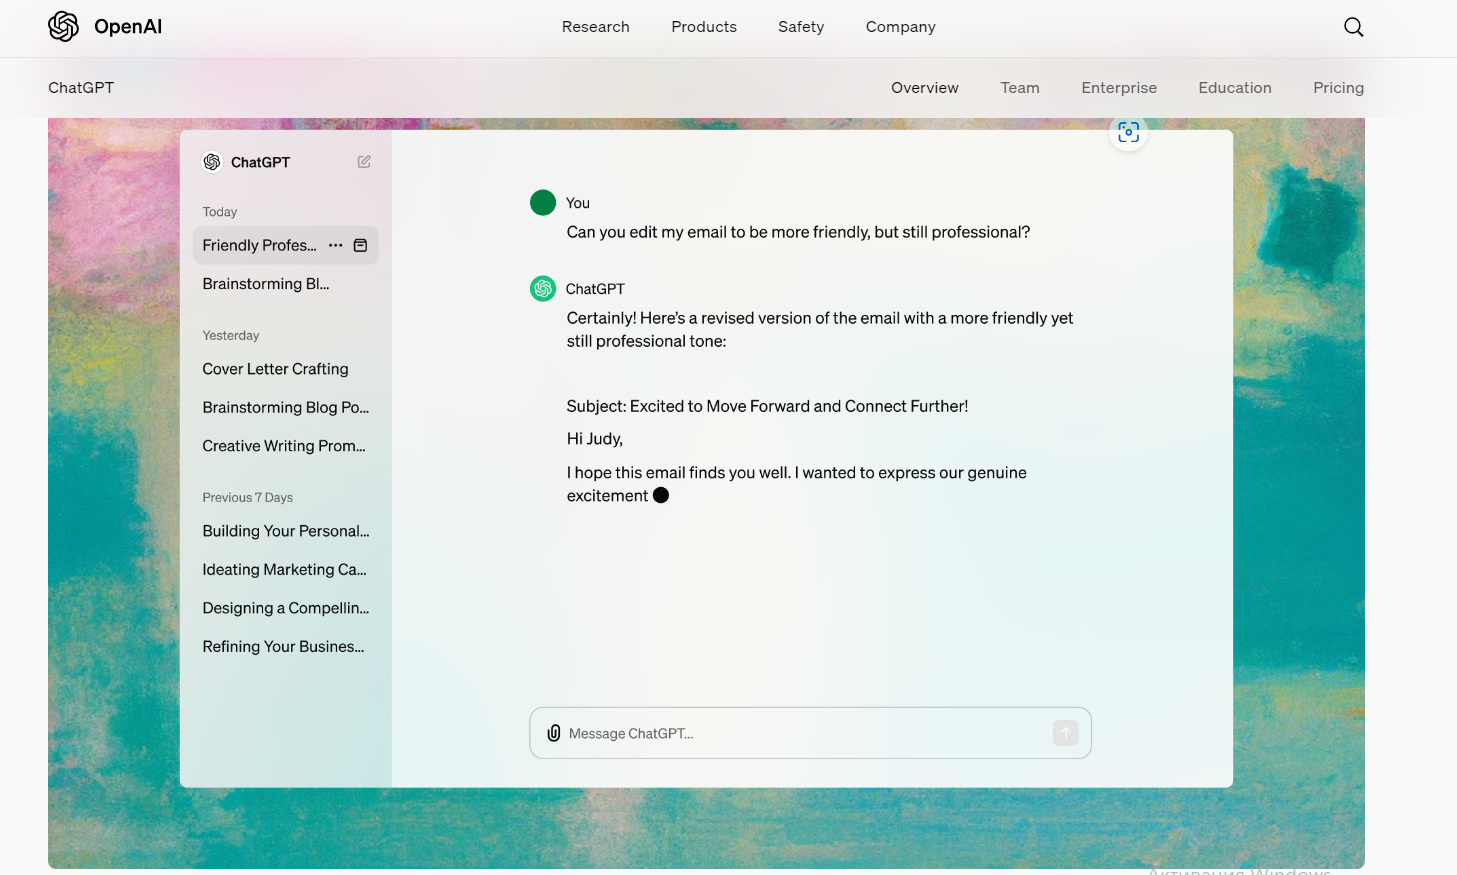Click the green user avatar
Viewport: 1457px width, 875px height.
coord(543,203)
